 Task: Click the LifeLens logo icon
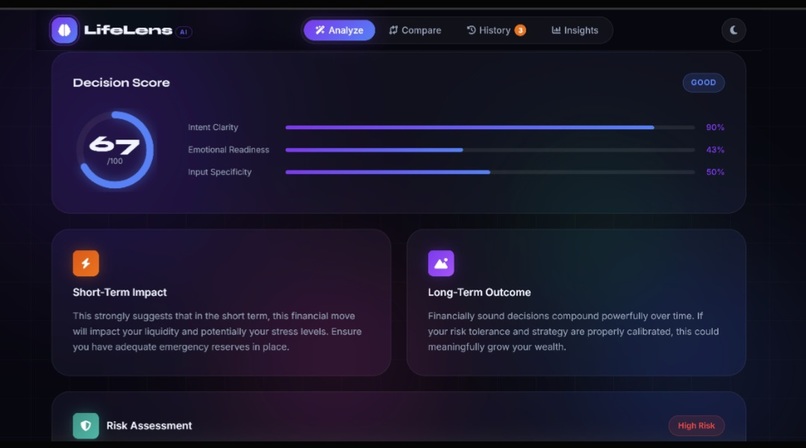(64, 30)
